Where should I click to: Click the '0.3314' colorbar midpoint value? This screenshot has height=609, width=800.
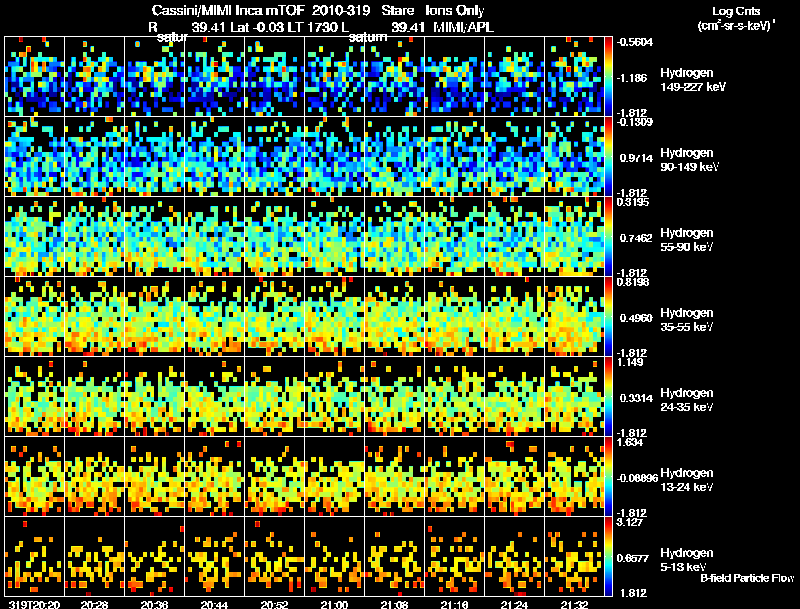[636, 398]
